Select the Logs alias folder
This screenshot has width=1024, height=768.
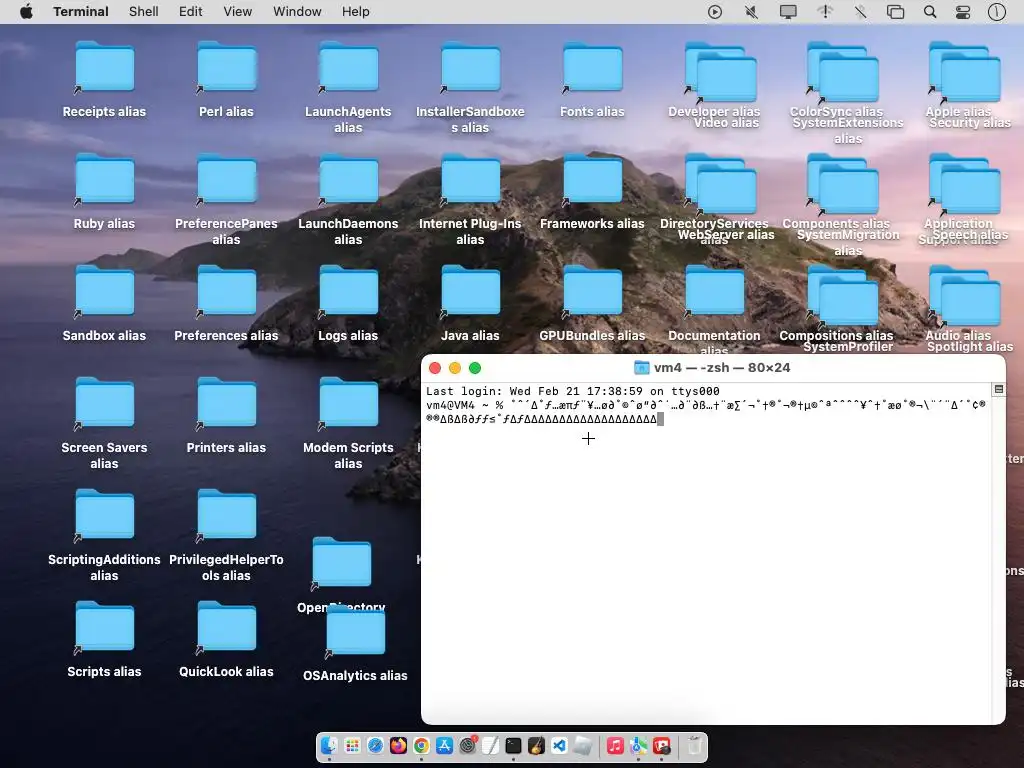pyautogui.click(x=349, y=291)
